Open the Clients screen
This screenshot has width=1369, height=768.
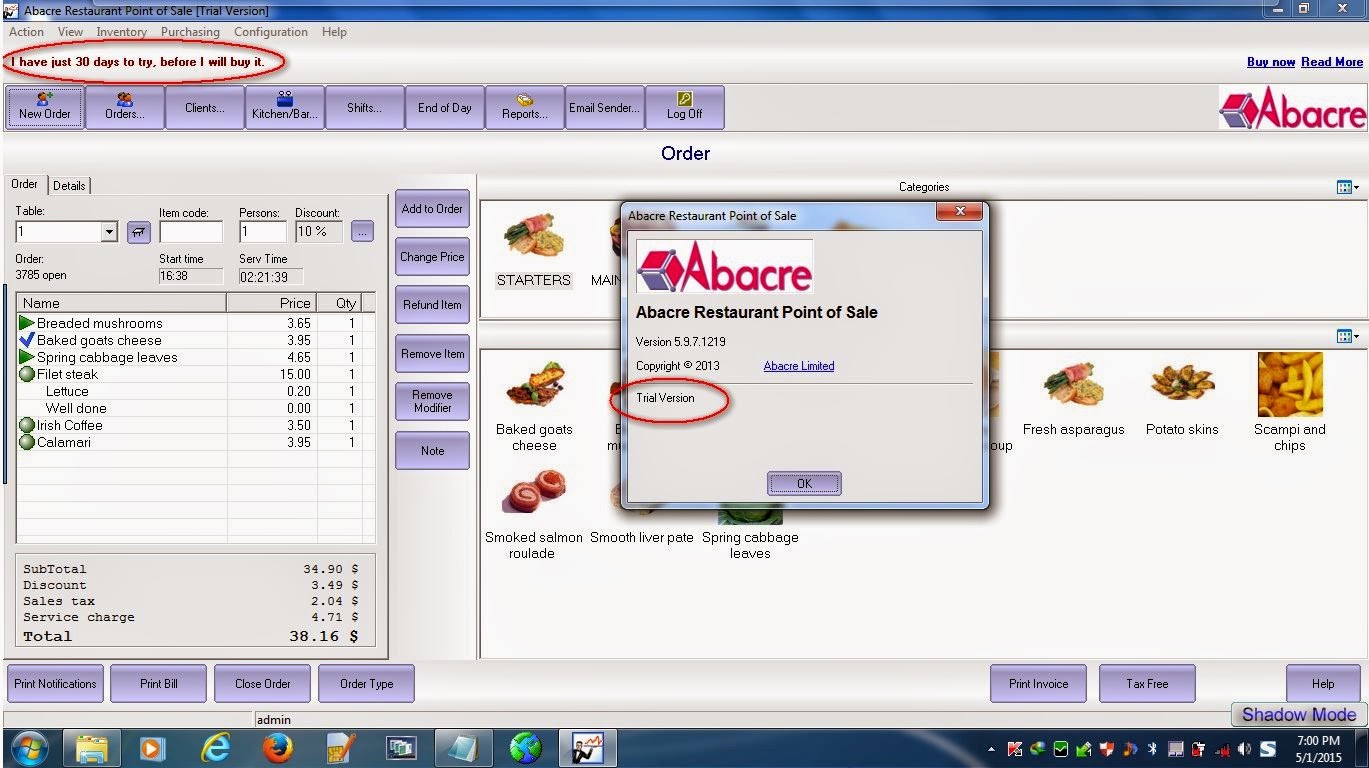point(204,107)
